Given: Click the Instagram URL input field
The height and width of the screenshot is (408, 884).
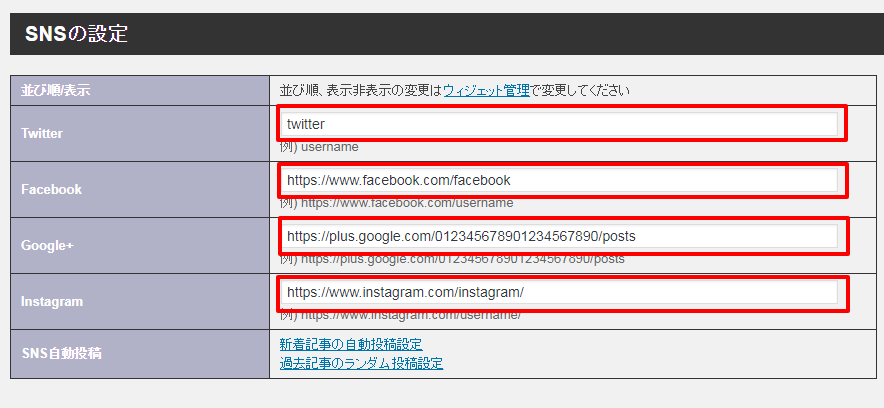Looking at the screenshot, I should (x=559, y=292).
